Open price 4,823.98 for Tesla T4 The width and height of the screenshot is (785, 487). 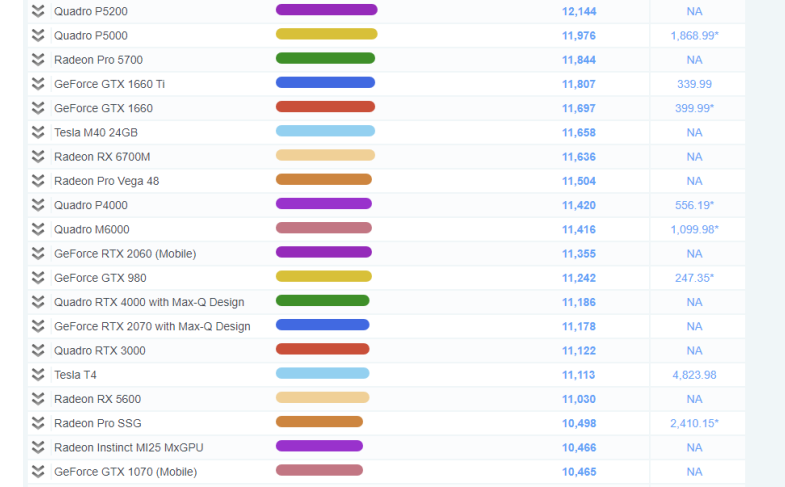(694, 375)
